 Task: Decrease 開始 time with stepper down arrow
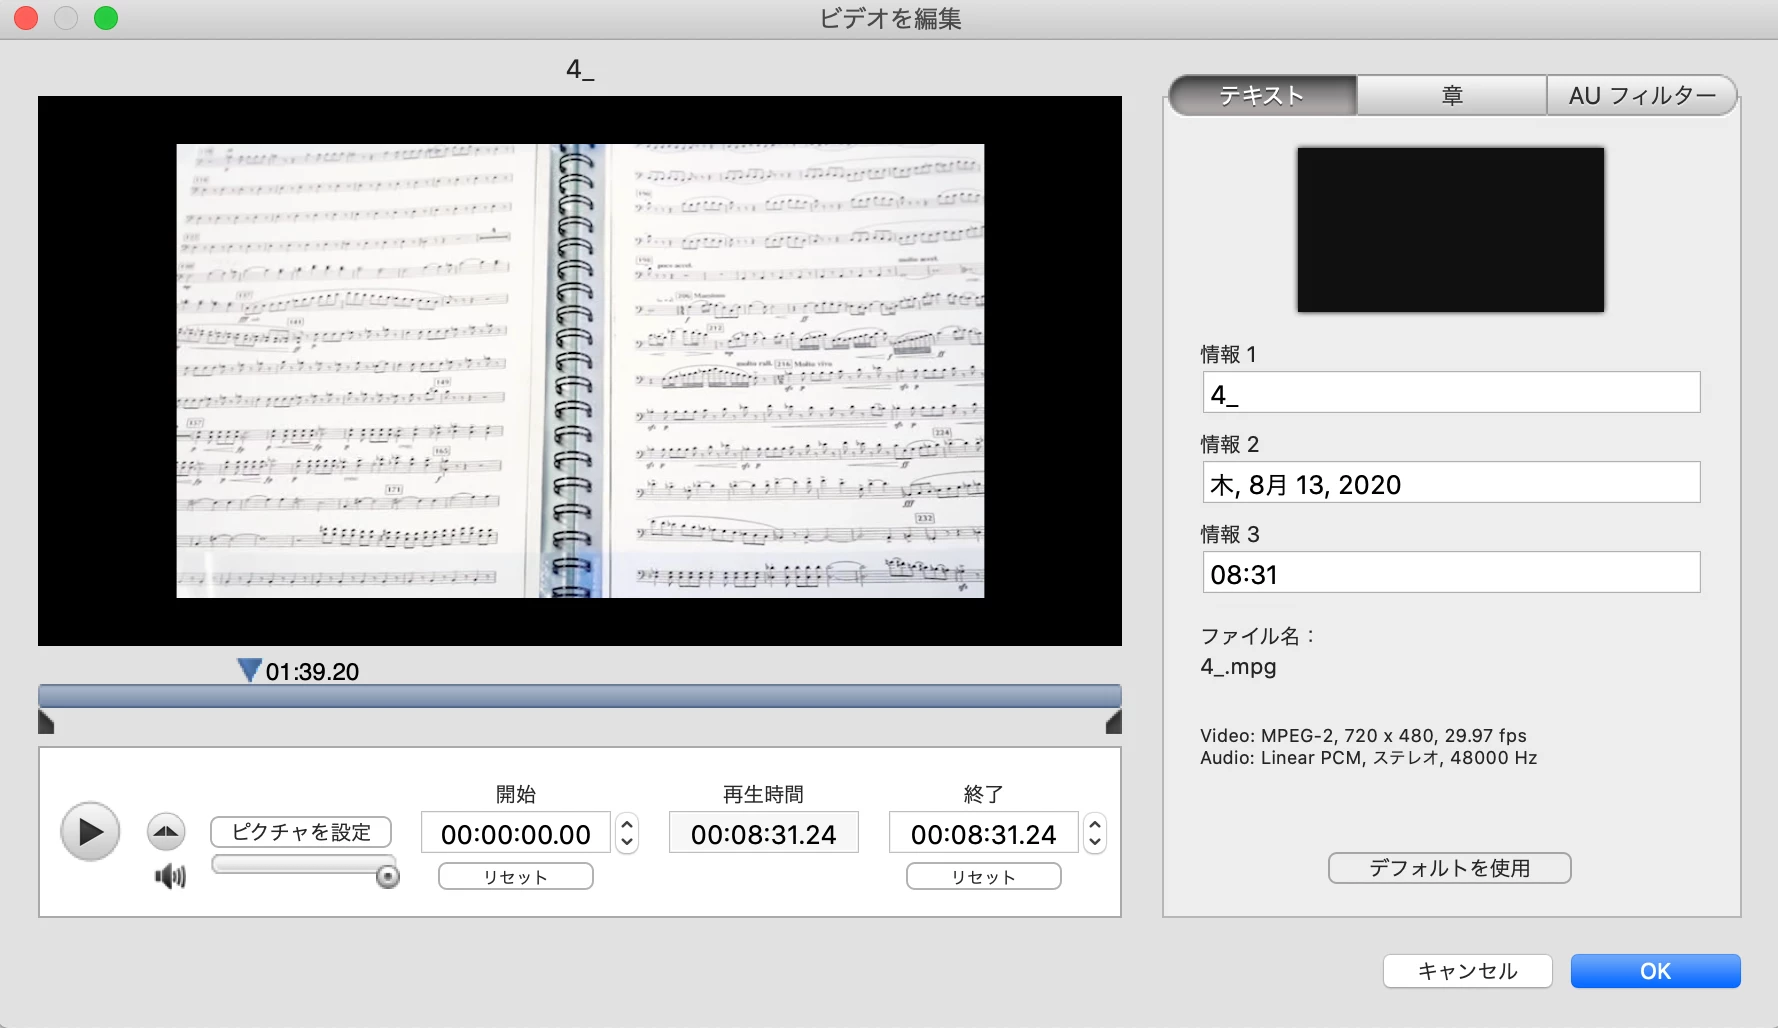(x=627, y=842)
